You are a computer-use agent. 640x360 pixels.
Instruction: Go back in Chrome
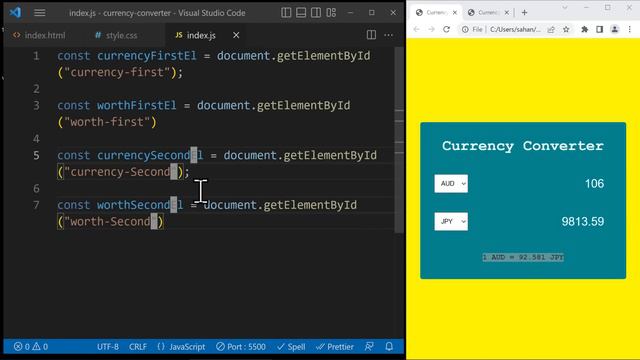416,29
